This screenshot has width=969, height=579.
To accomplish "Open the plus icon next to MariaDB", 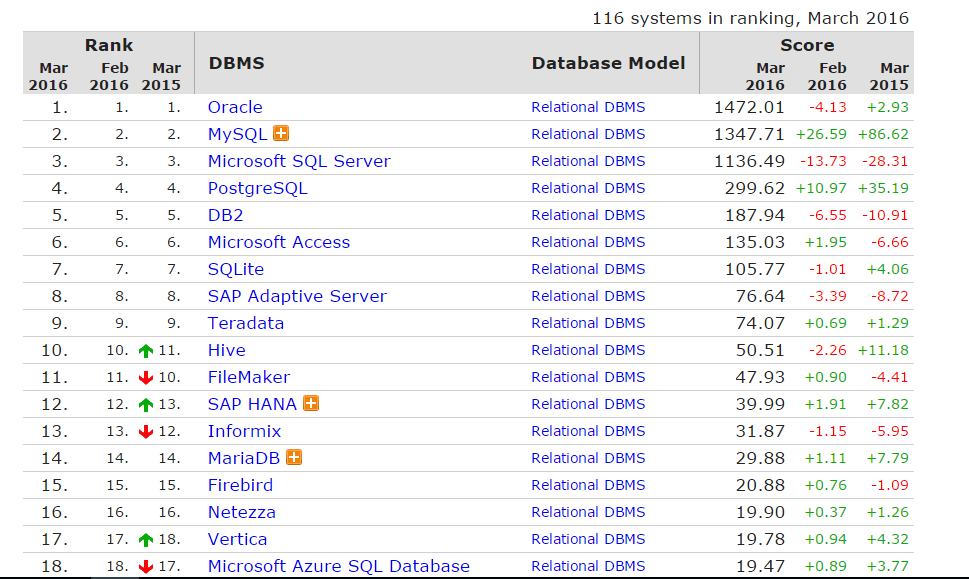I will point(296,458).
